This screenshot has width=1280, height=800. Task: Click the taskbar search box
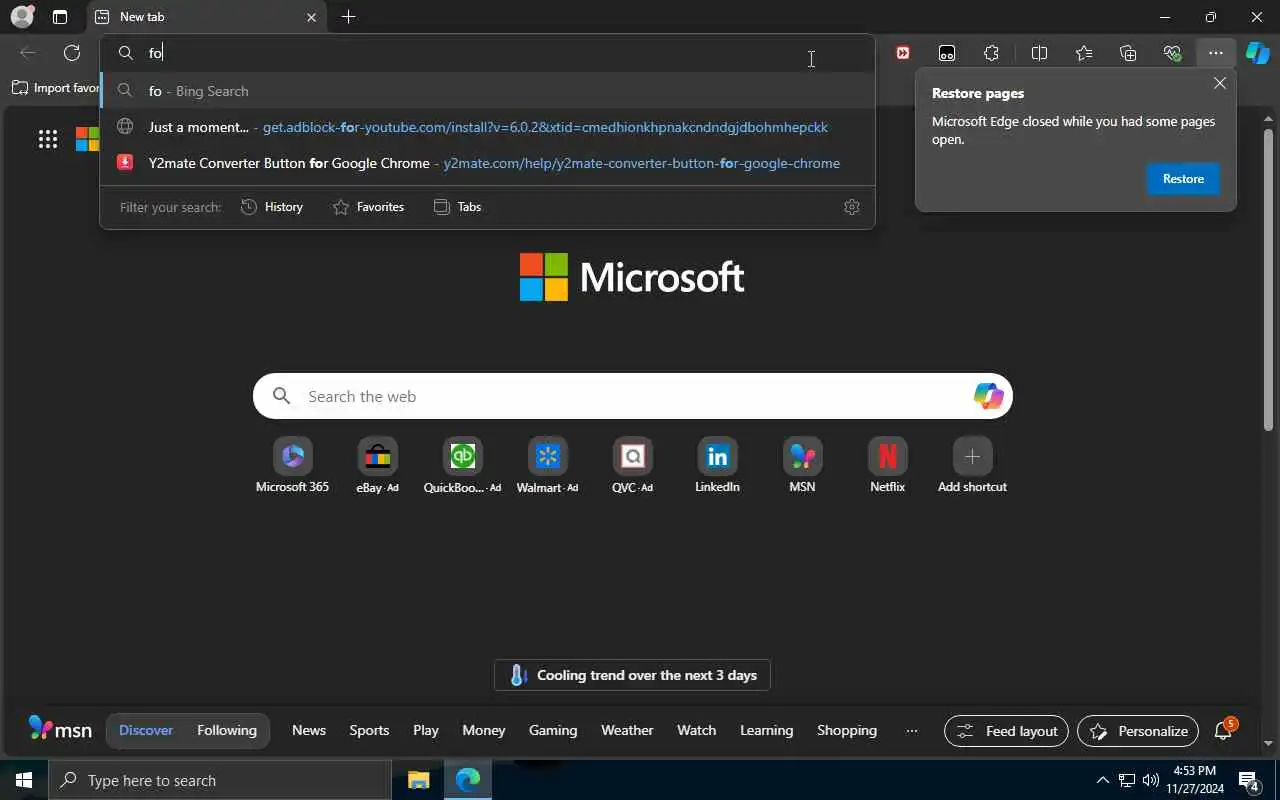220,780
